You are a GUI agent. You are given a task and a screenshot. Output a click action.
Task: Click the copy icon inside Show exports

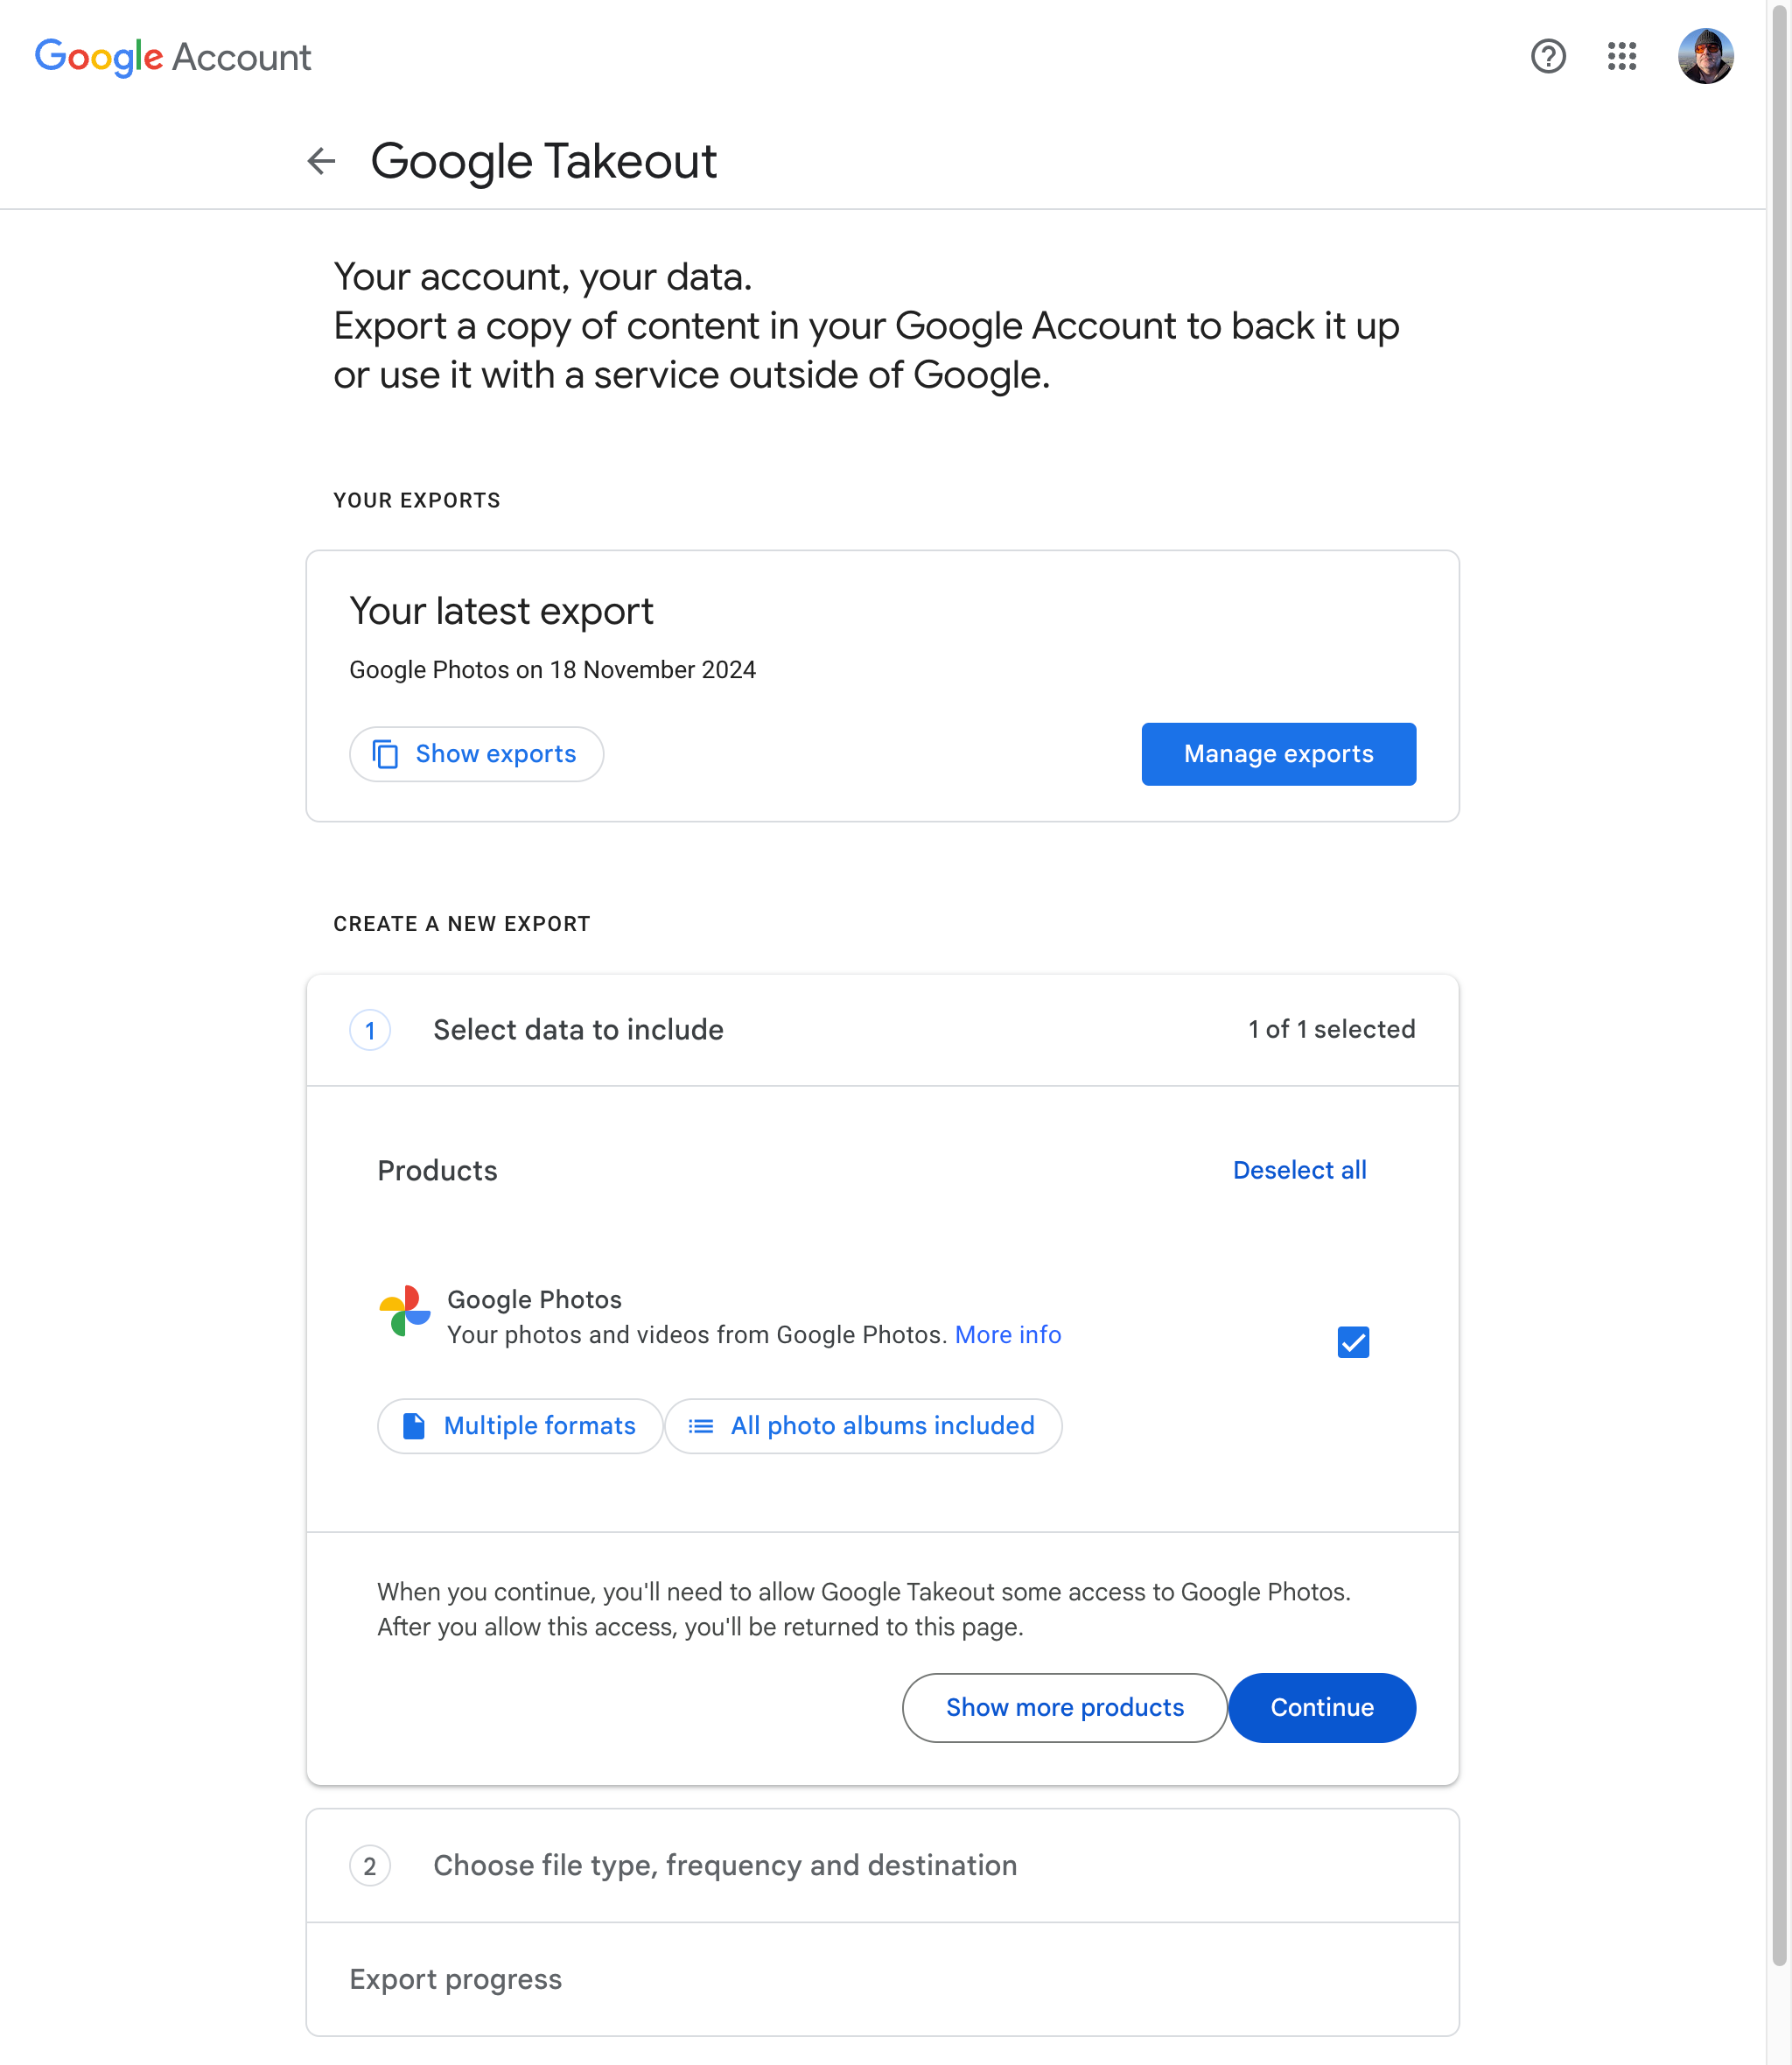click(386, 754)
